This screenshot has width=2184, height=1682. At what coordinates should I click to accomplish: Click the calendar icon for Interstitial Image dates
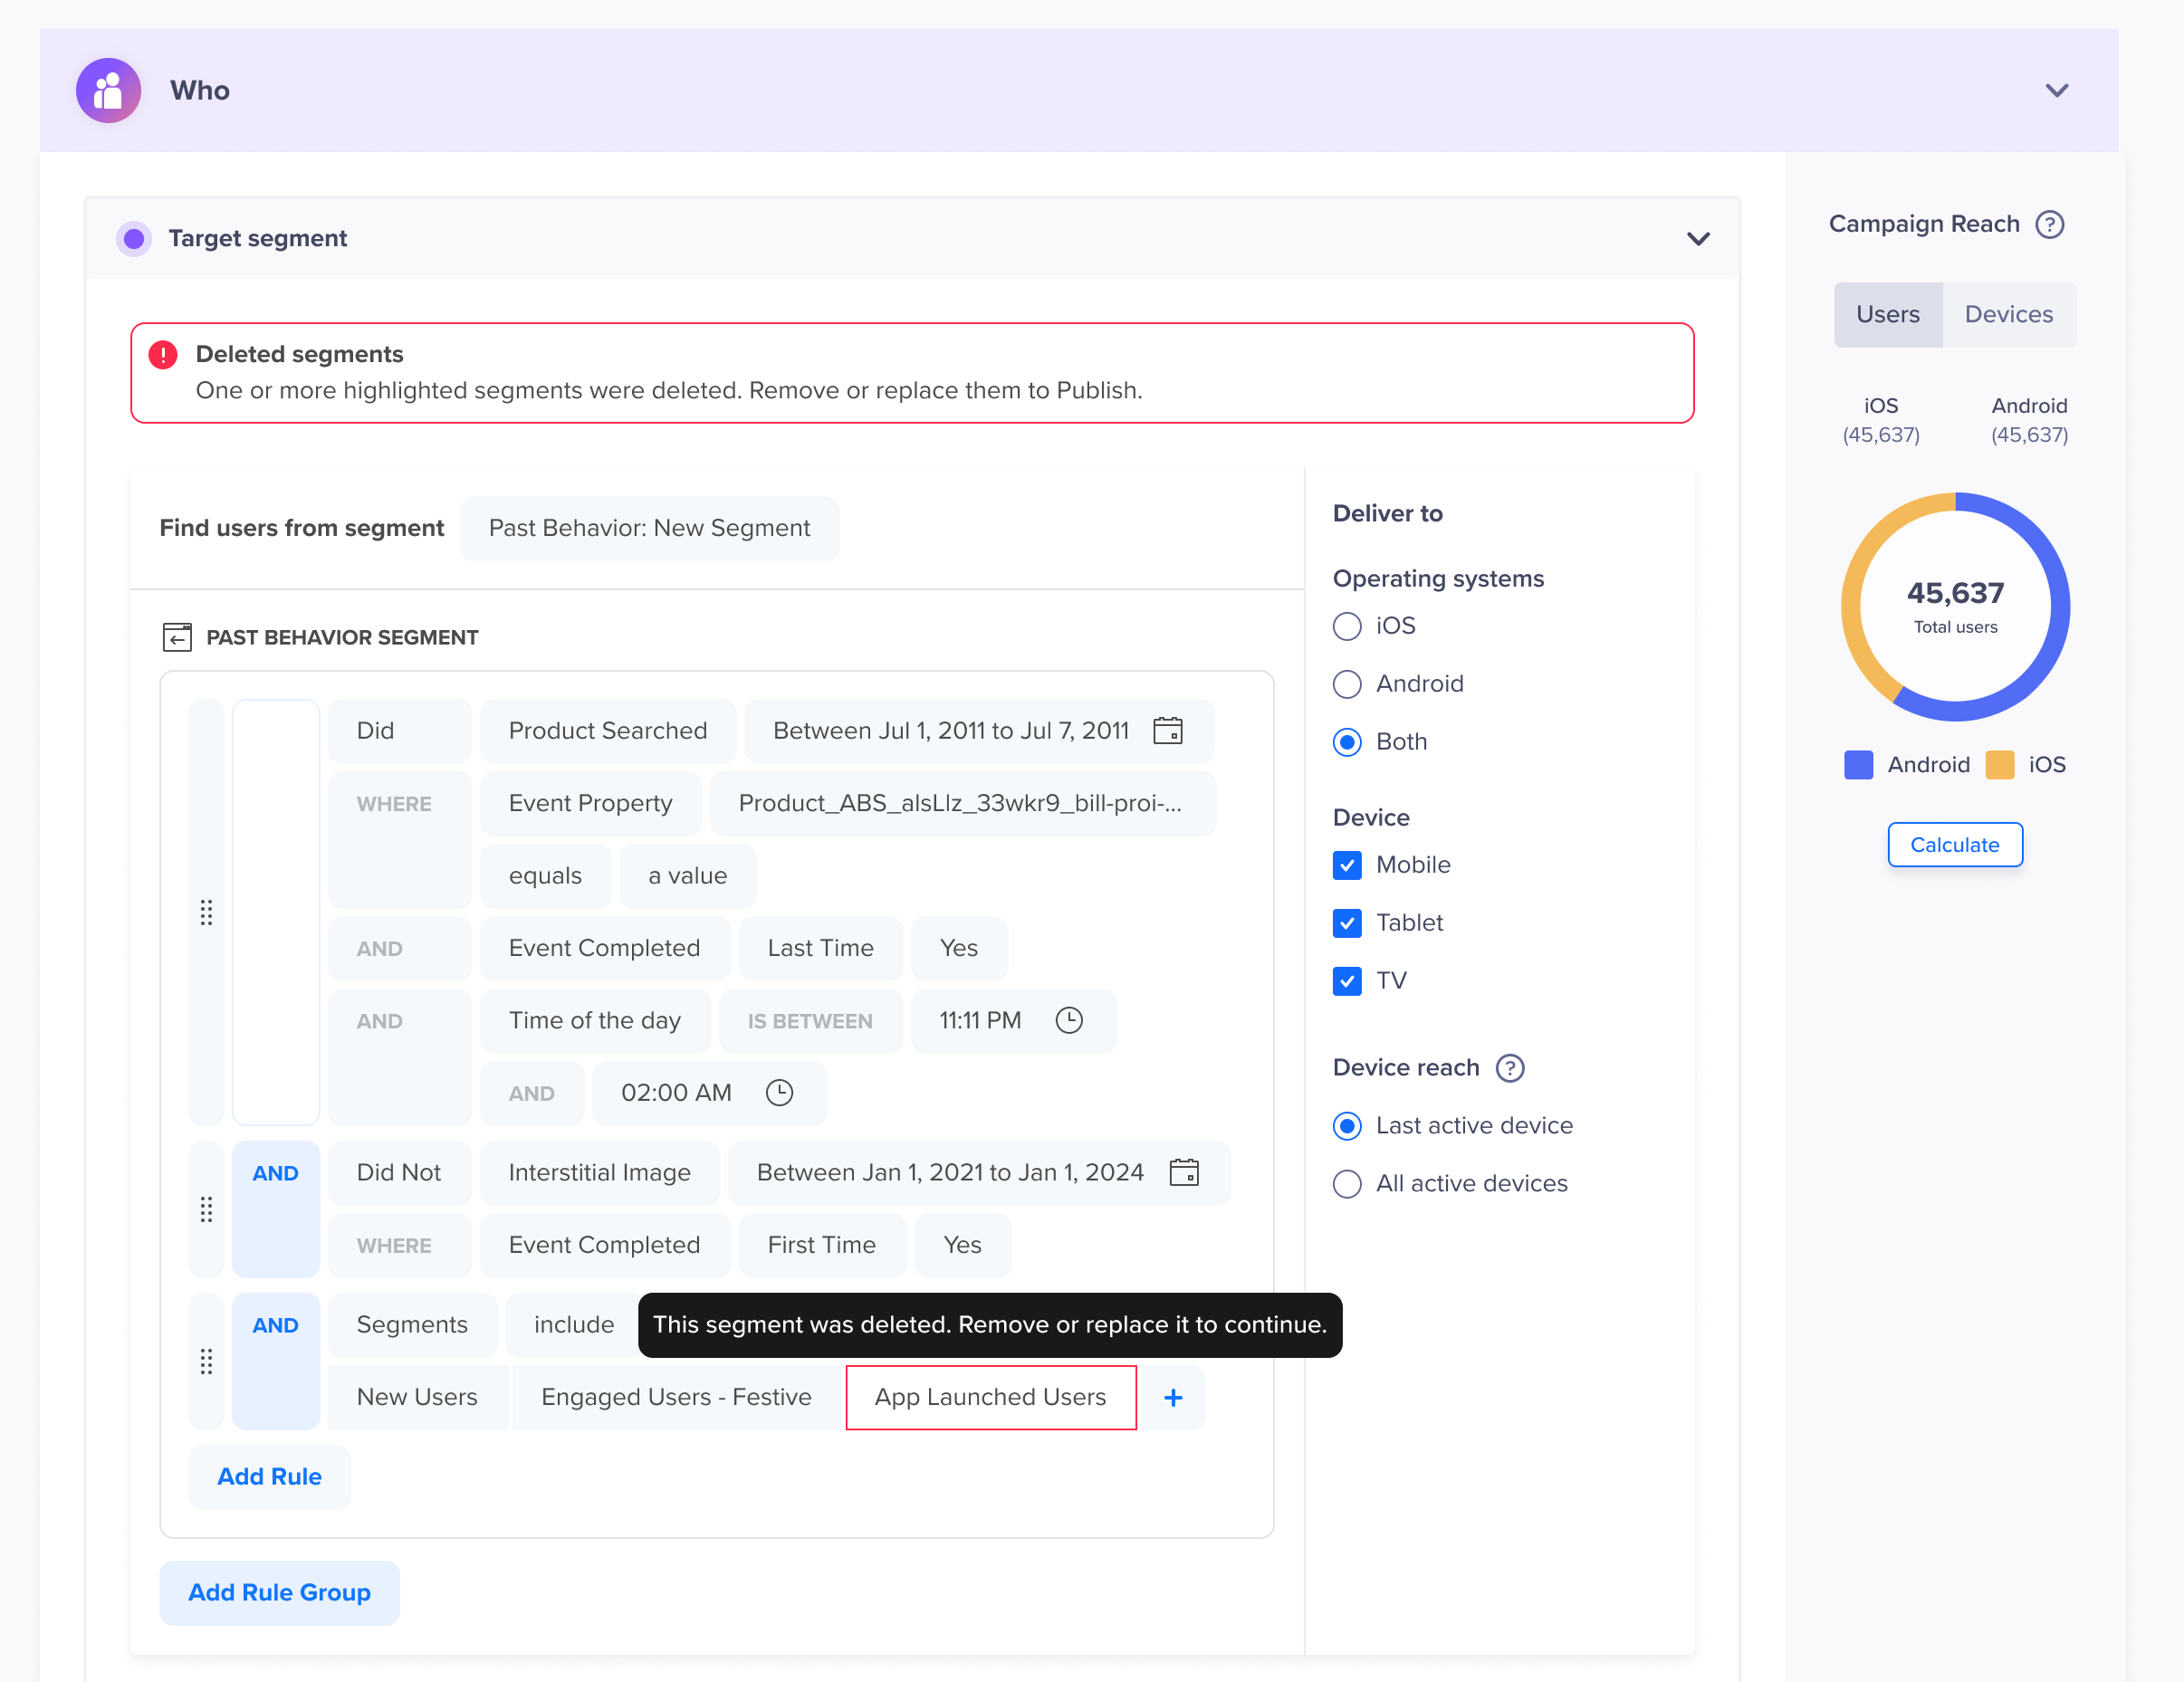1185,1173
